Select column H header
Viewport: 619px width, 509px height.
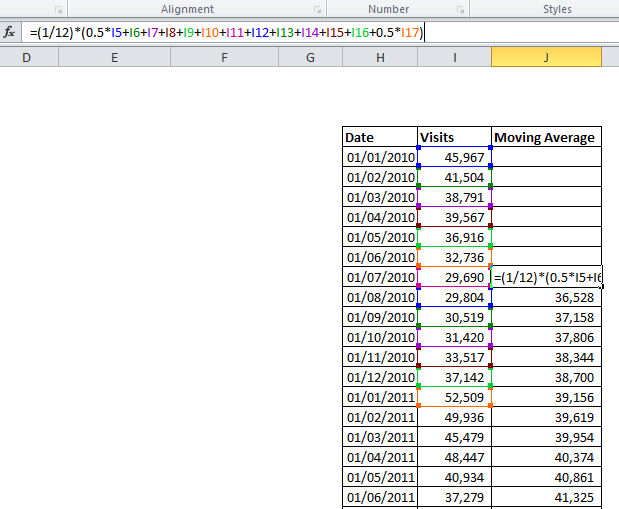[x=380, y=58]
